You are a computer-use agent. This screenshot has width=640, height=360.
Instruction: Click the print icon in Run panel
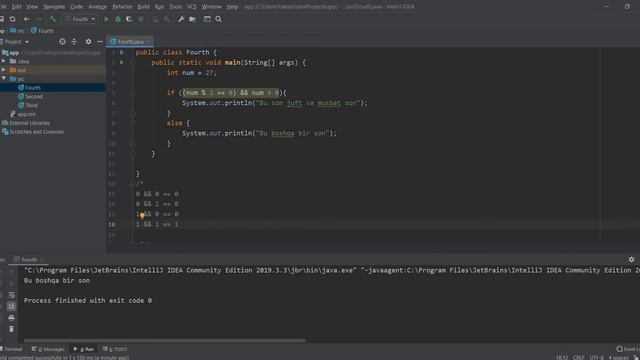click(11, 318)
